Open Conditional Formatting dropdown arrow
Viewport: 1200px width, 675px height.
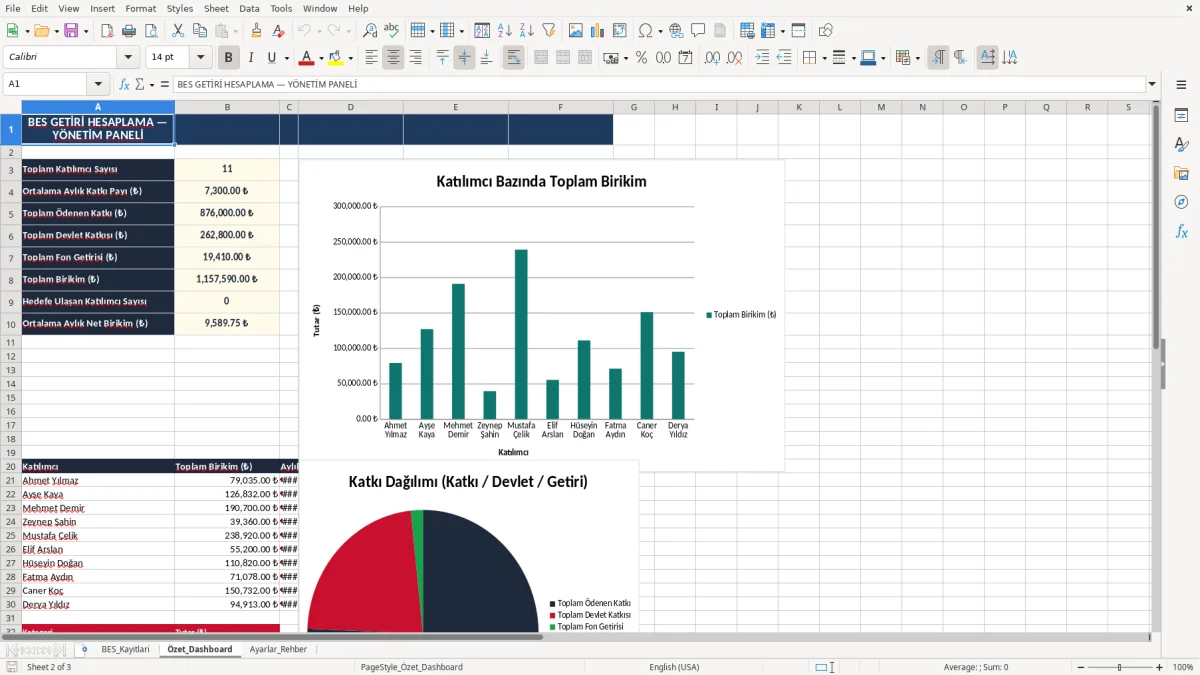point(917,58)
